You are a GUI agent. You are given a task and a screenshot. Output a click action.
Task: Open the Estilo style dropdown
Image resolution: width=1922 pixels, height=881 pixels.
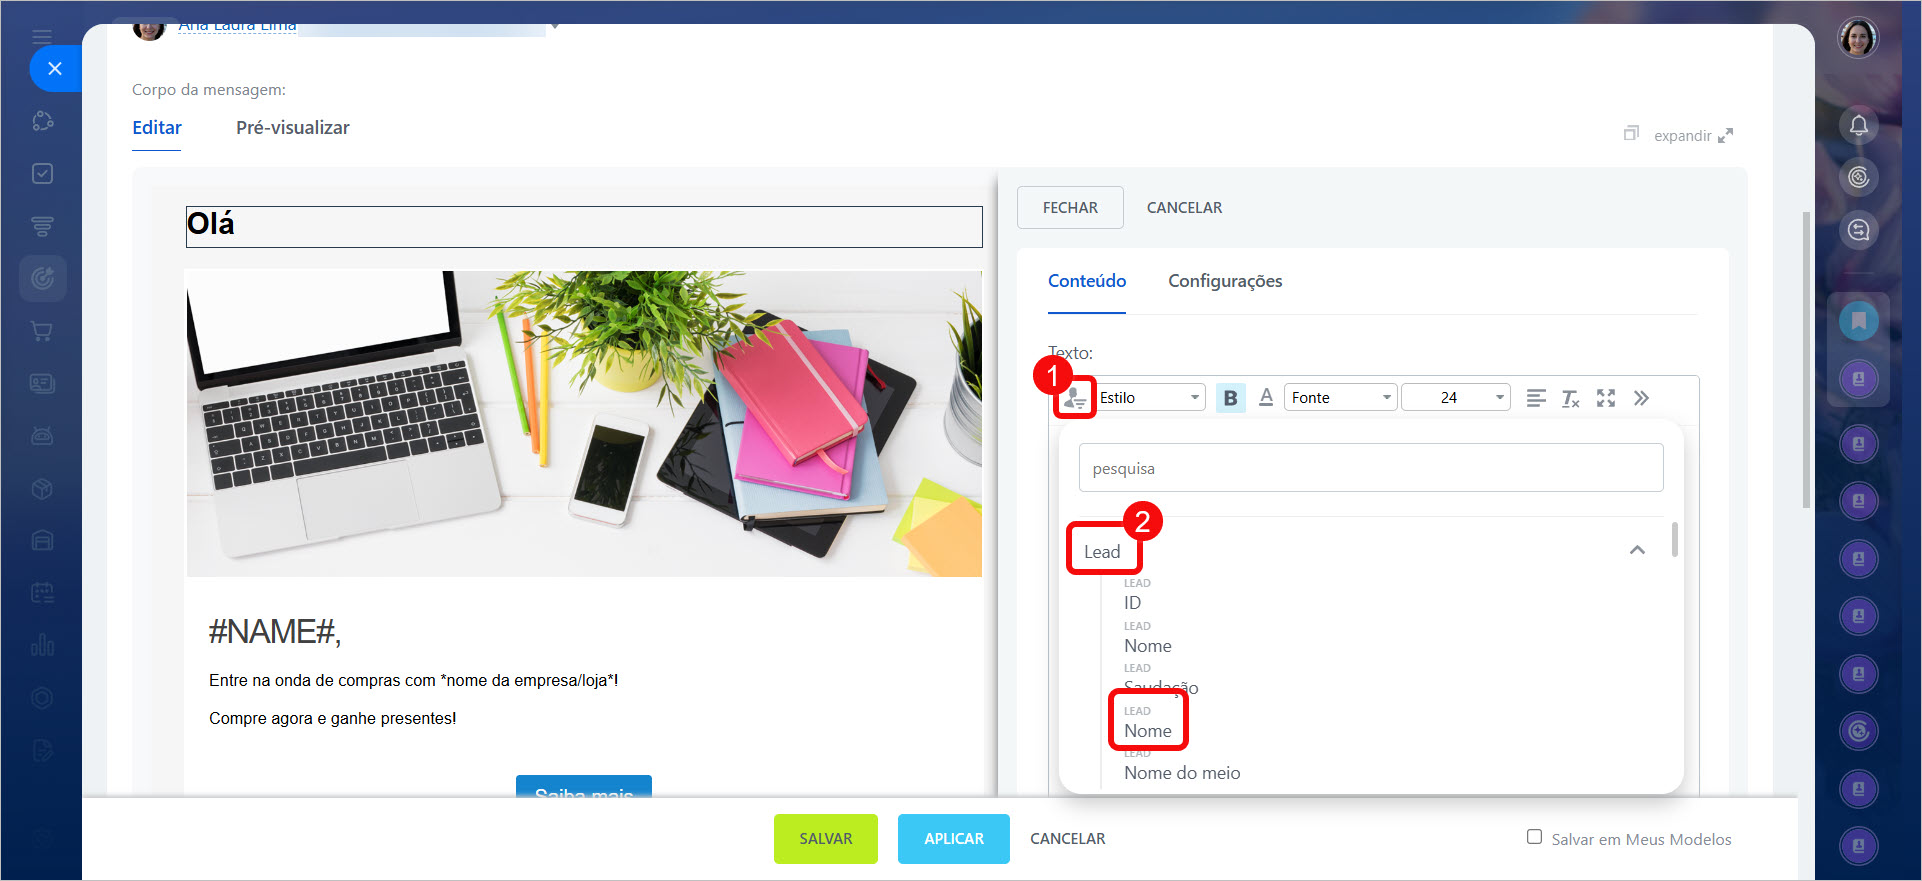(x=1150, y=398)
